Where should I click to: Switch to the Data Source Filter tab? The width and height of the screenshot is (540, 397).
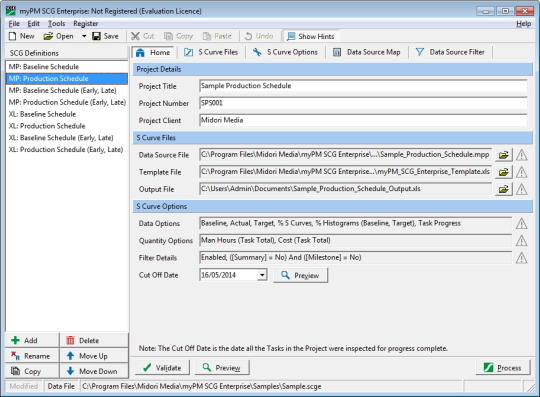coord(450,52)
